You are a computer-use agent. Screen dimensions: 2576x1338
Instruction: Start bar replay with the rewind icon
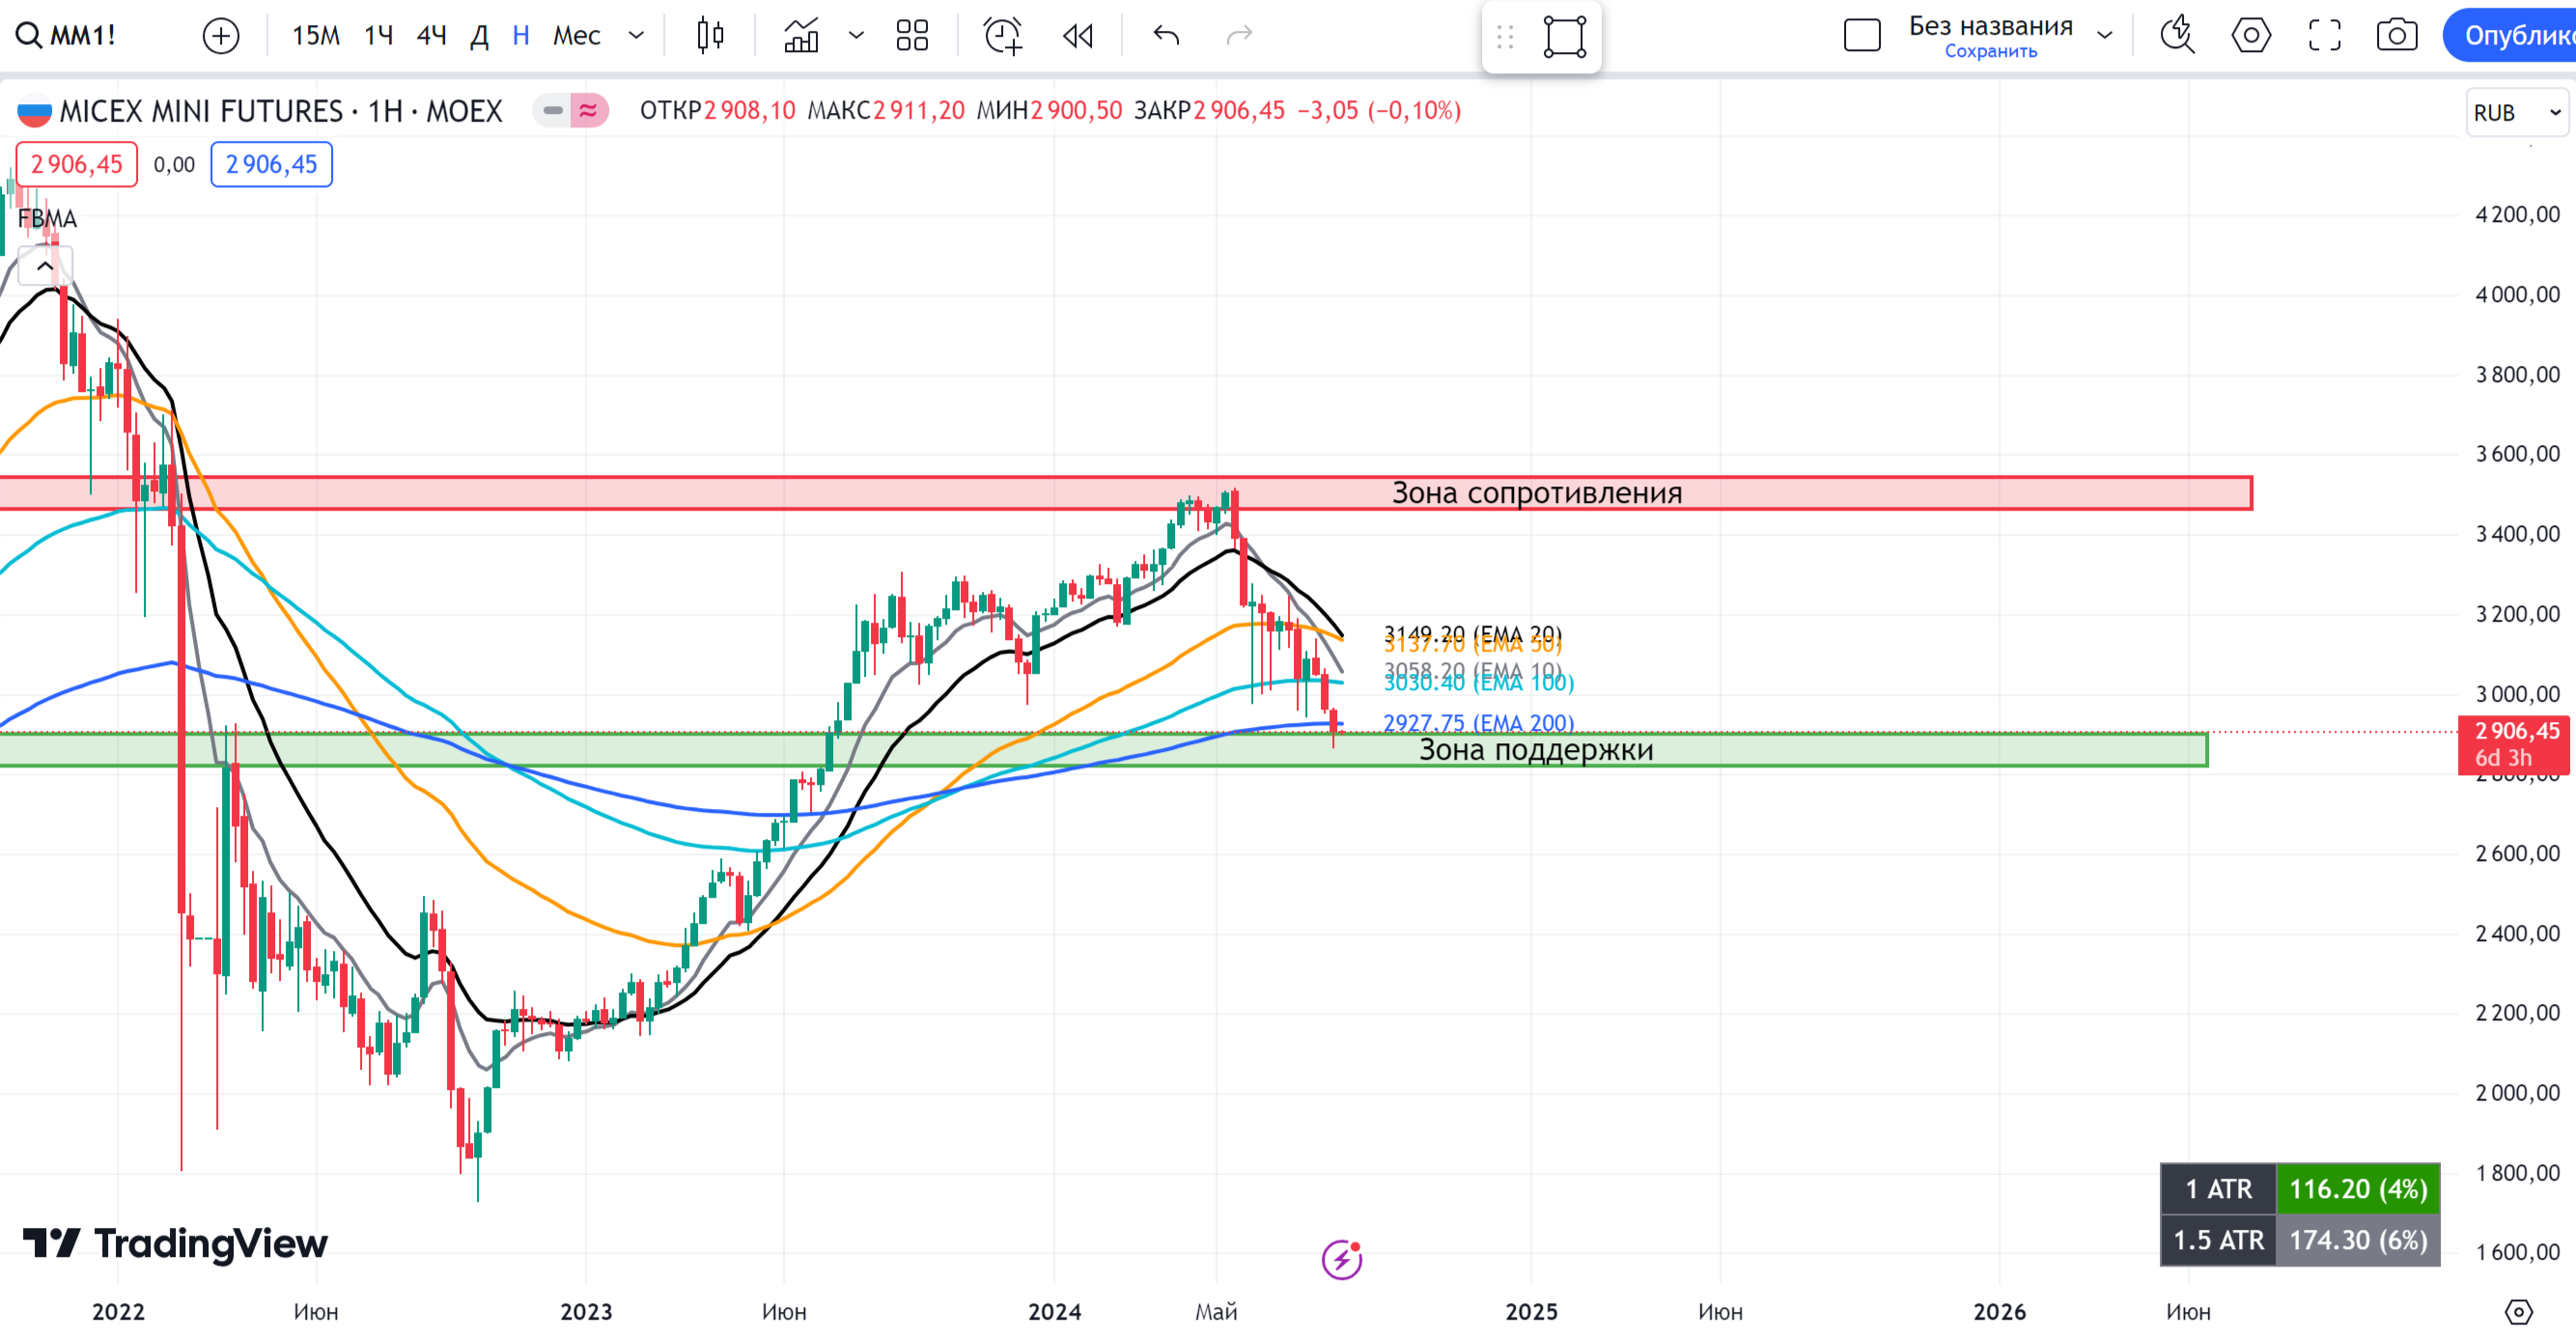point(1077,36)
